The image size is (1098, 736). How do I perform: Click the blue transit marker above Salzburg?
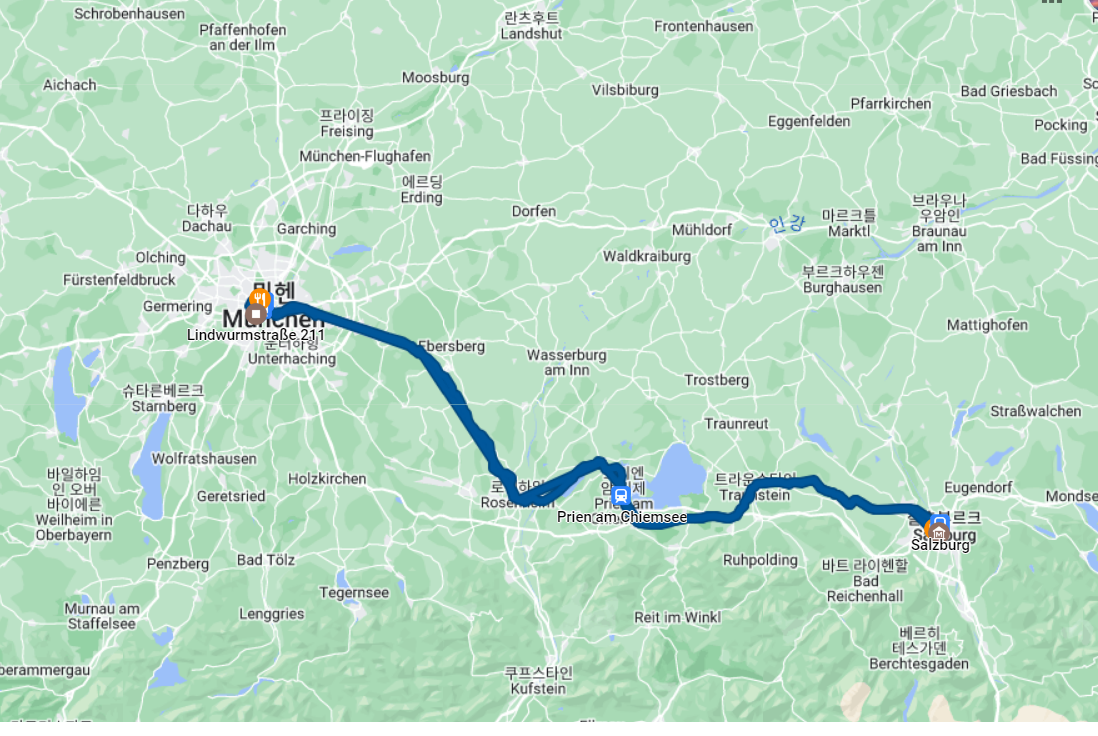click(x=939, y=522)
